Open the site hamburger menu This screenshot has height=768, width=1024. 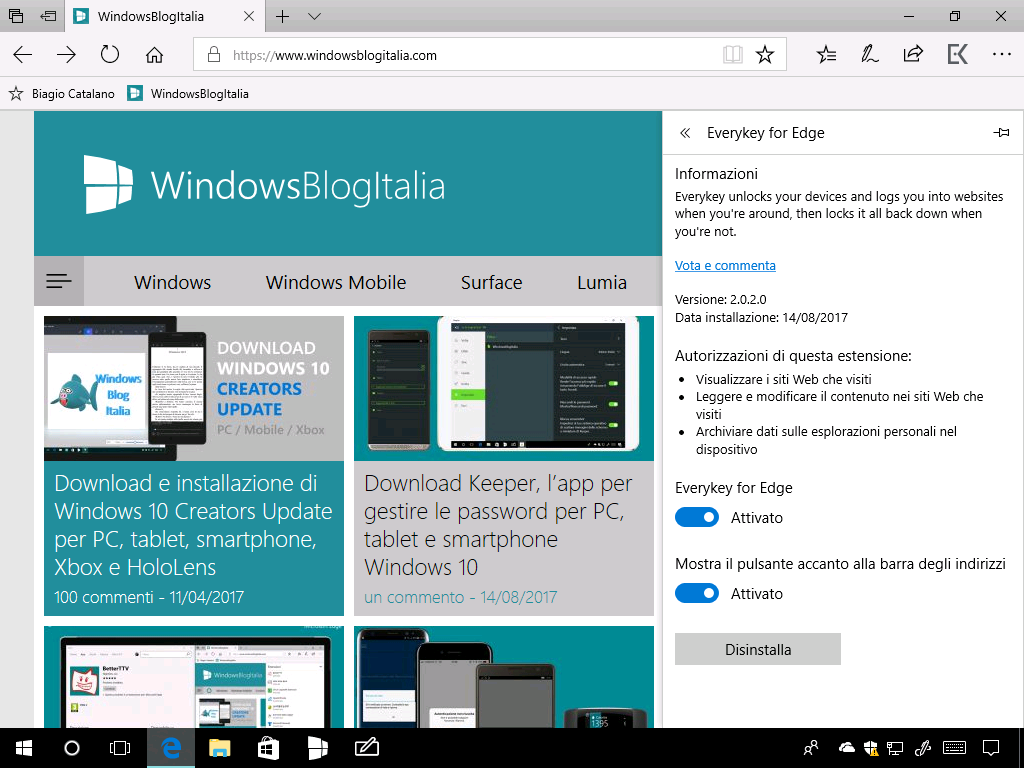coord(59,281)
